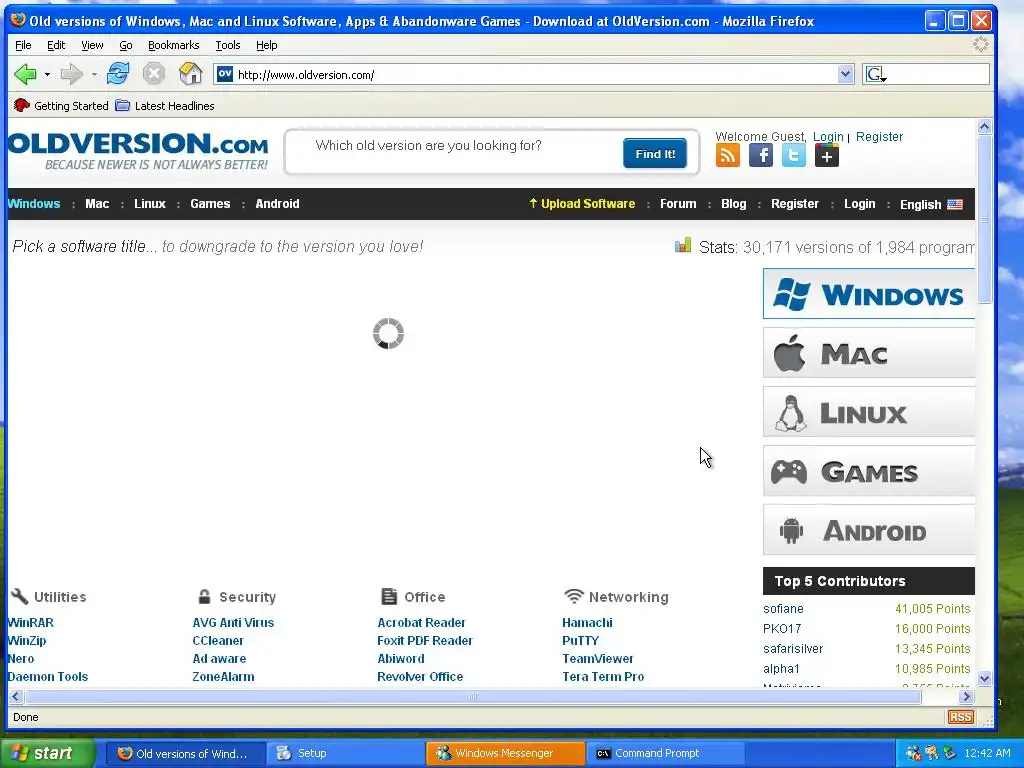Open Latest Headlines bookmark folder
Image resolution: width=1024 pixels, height=768 pixels.
pos(165,106)
